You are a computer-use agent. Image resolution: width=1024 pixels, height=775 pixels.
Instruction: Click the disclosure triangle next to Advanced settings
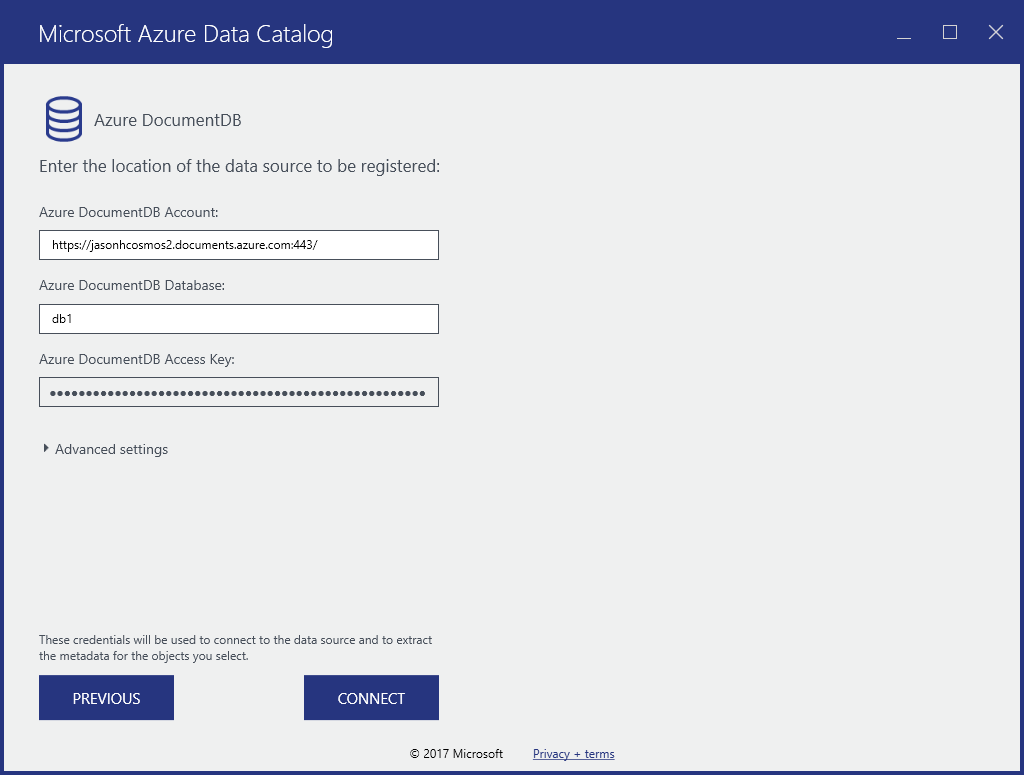(x=46, y=449)
